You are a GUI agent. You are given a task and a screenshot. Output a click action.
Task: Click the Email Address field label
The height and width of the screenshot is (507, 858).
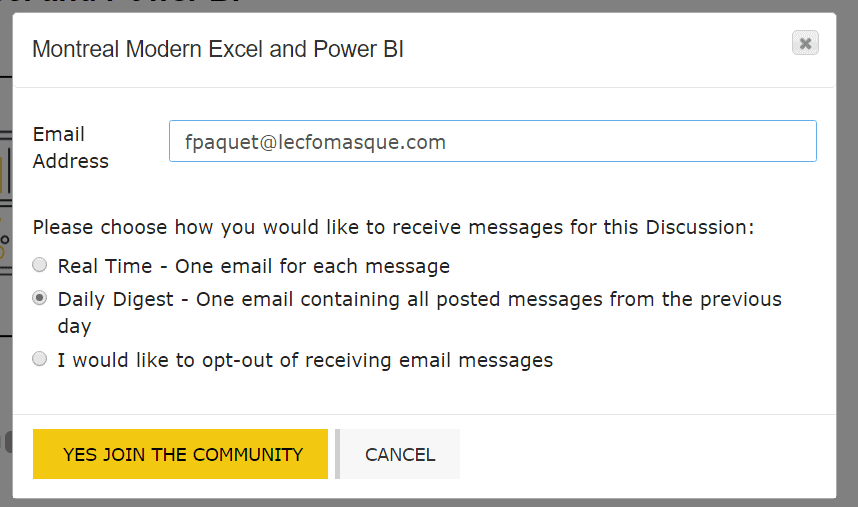[70, 147]
